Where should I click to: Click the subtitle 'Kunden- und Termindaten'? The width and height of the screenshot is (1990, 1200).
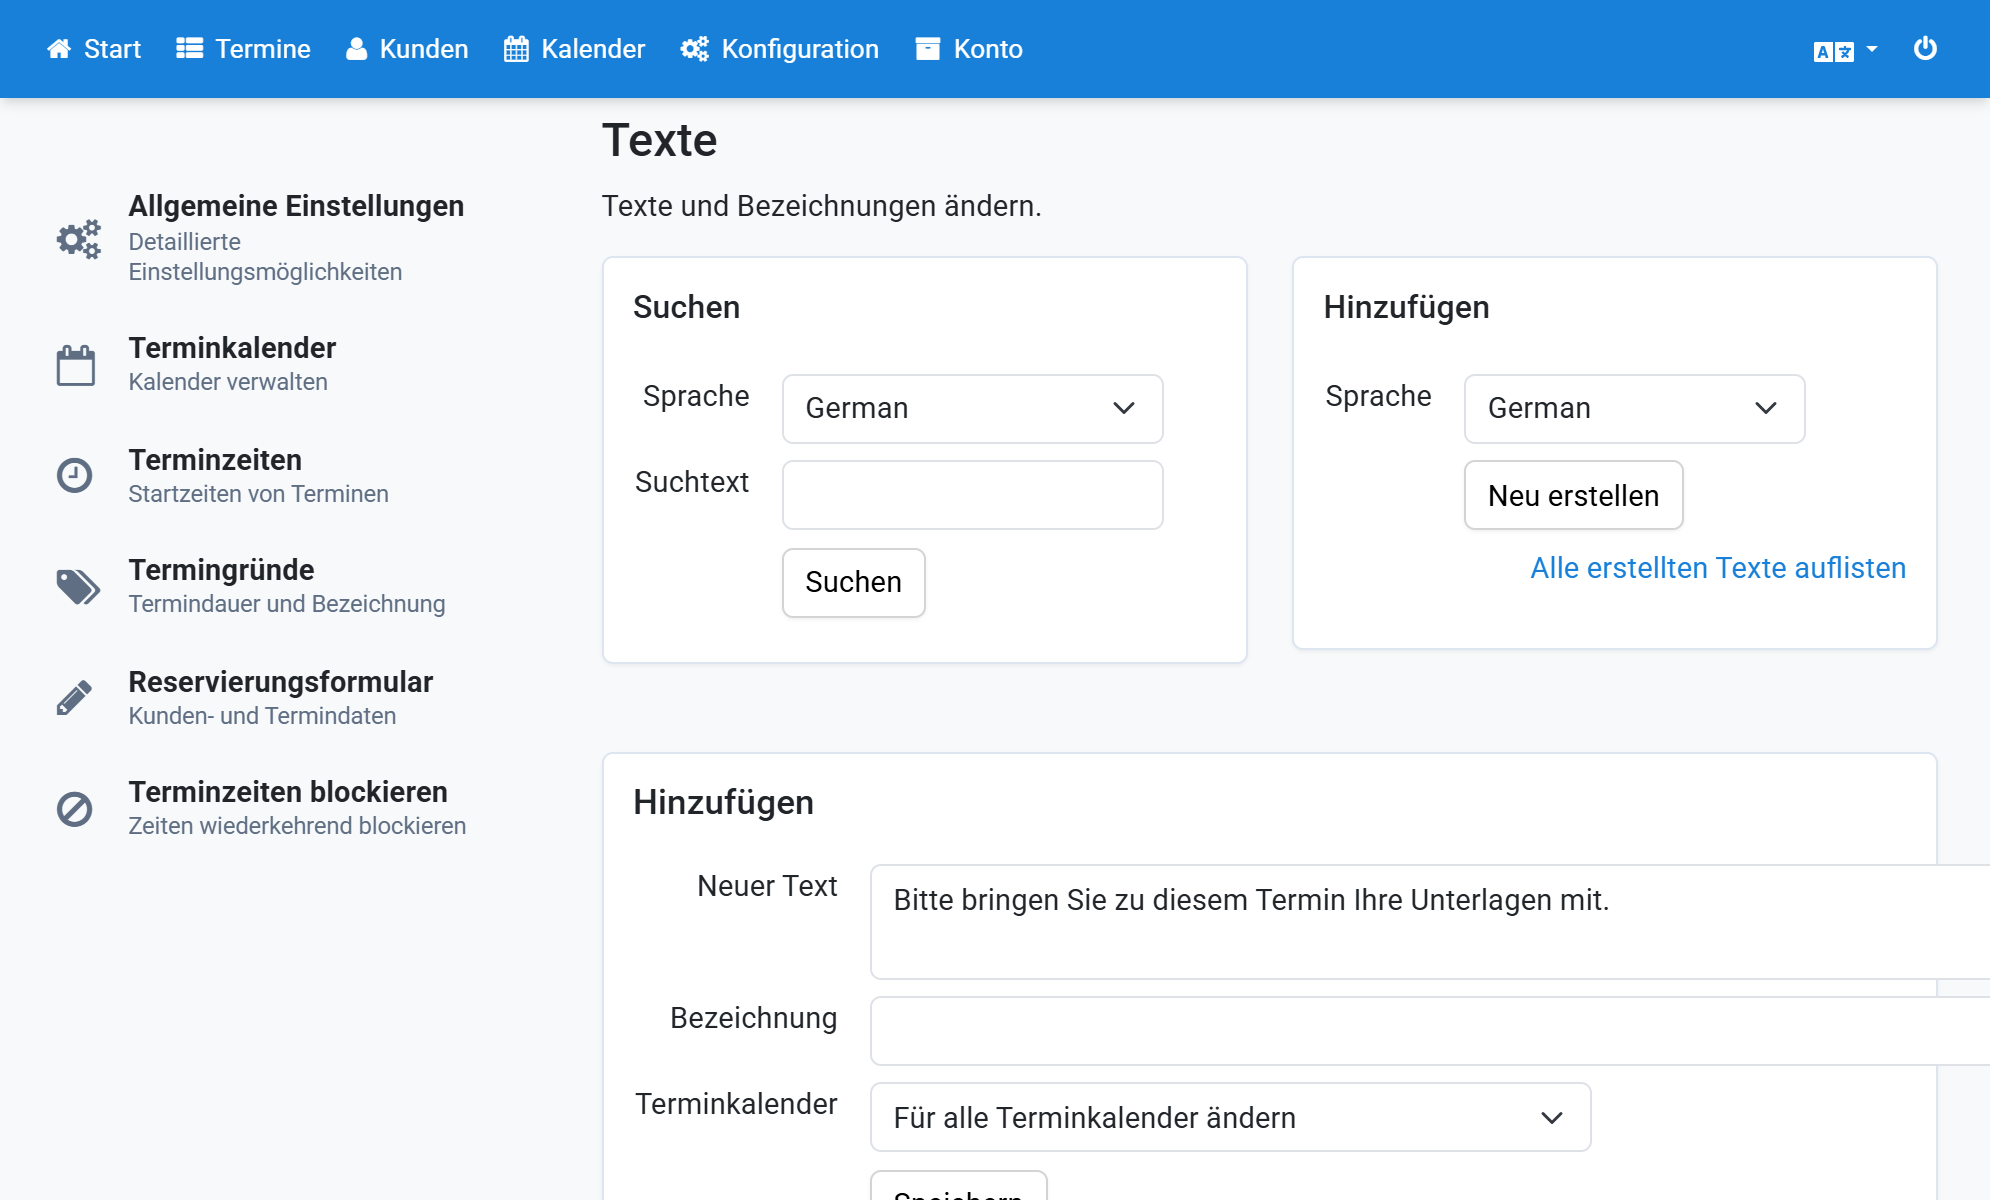pos(262,716)
